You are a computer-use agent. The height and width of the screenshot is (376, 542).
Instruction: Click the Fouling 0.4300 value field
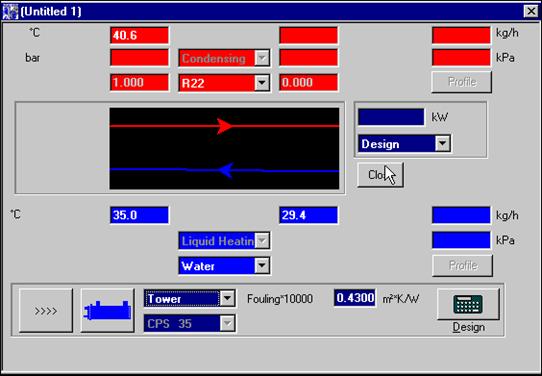(355, 298)
